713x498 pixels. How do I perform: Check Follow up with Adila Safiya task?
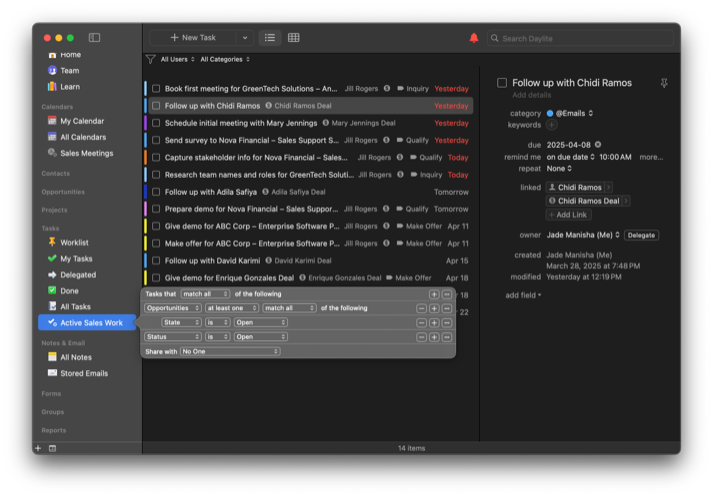pyautogui.click(x=156, y=192)
